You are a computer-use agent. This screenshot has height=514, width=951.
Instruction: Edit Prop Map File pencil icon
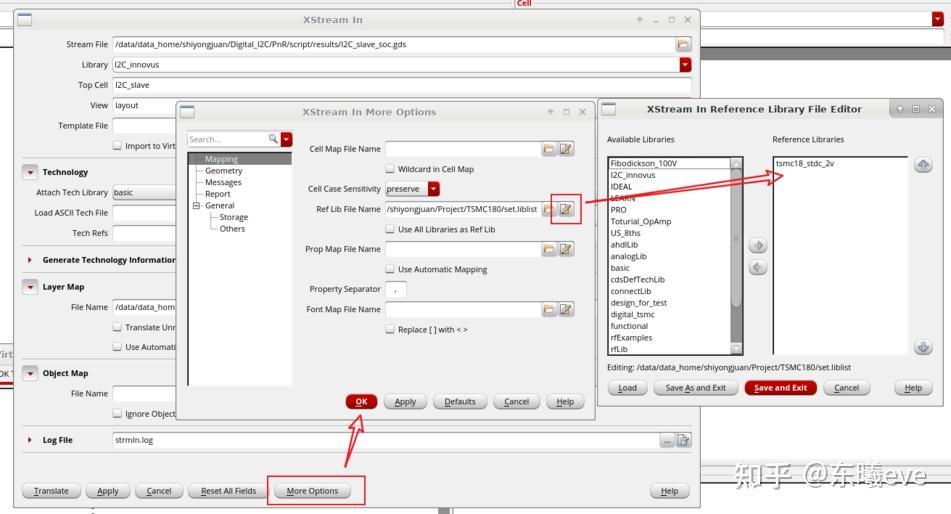pos(566,249)
